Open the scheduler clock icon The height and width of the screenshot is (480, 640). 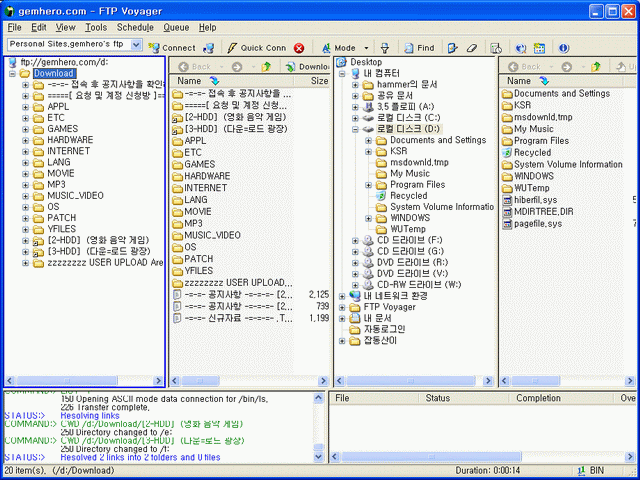click(x=496, y=48)
